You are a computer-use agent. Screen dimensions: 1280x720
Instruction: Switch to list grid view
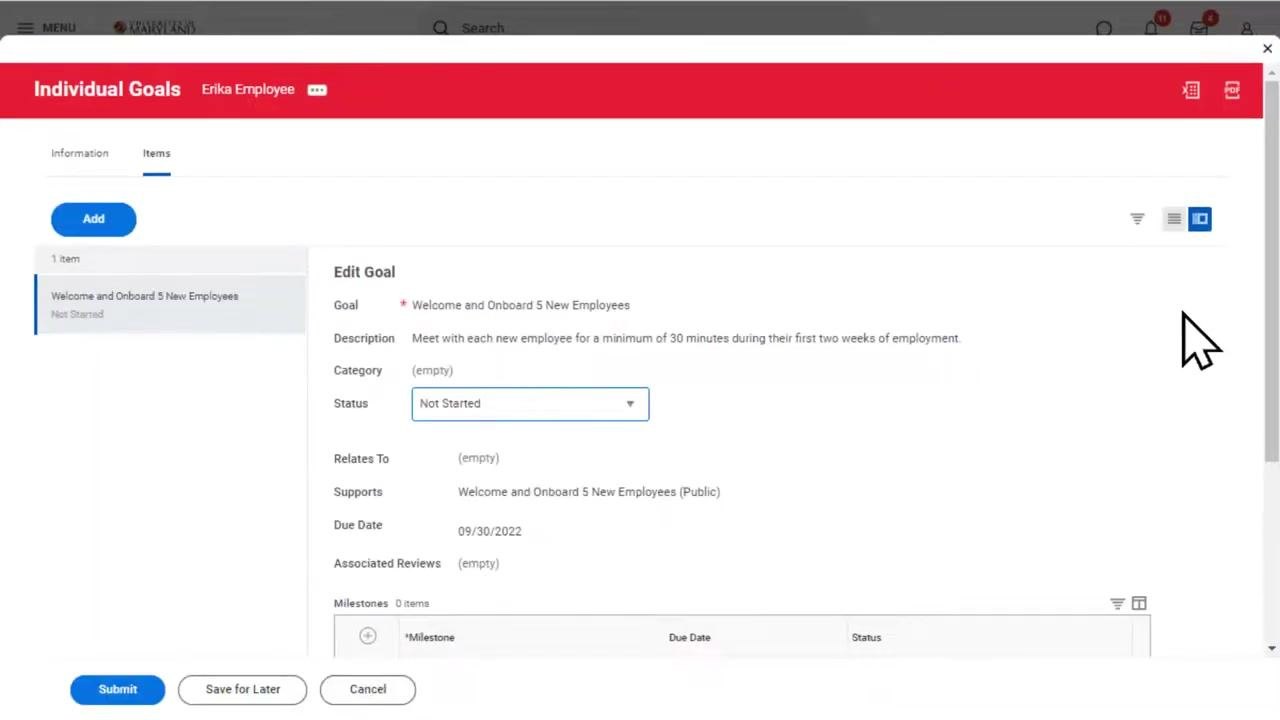tap(1174, 219)
